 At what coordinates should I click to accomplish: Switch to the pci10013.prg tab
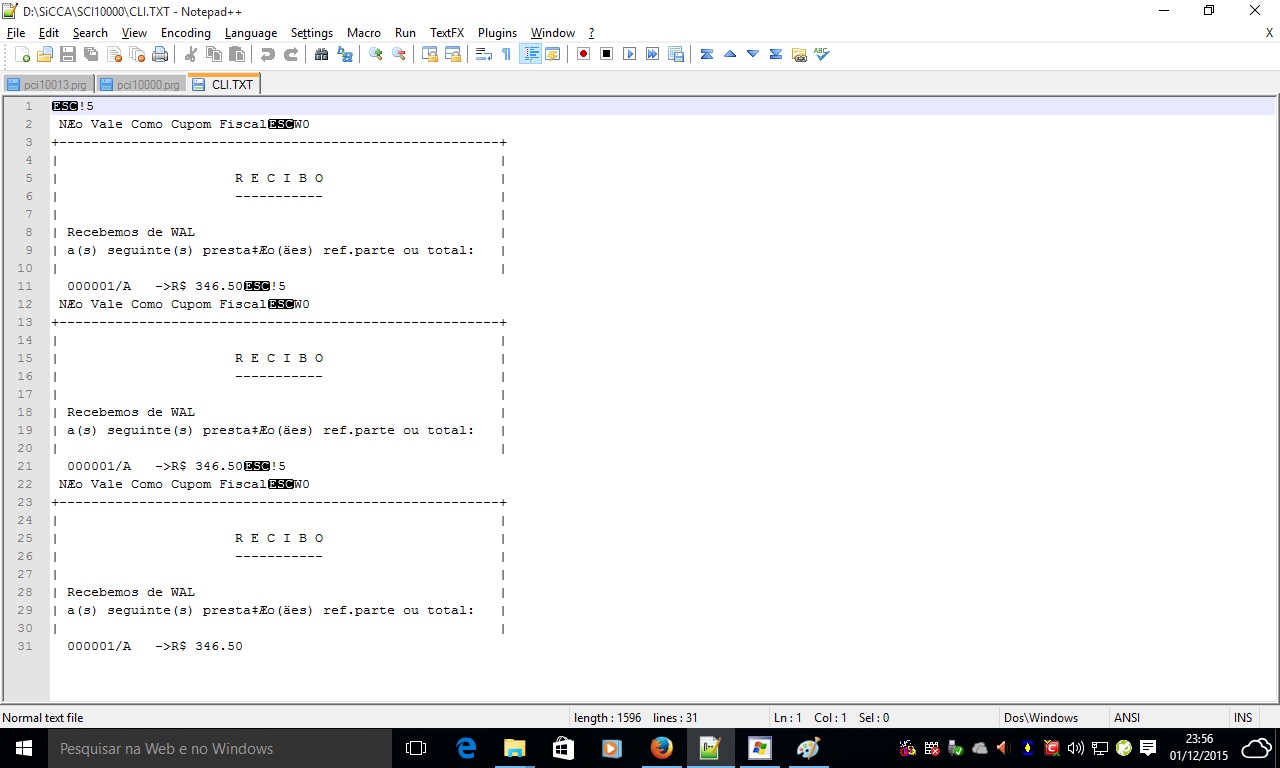tap(48, 85)
